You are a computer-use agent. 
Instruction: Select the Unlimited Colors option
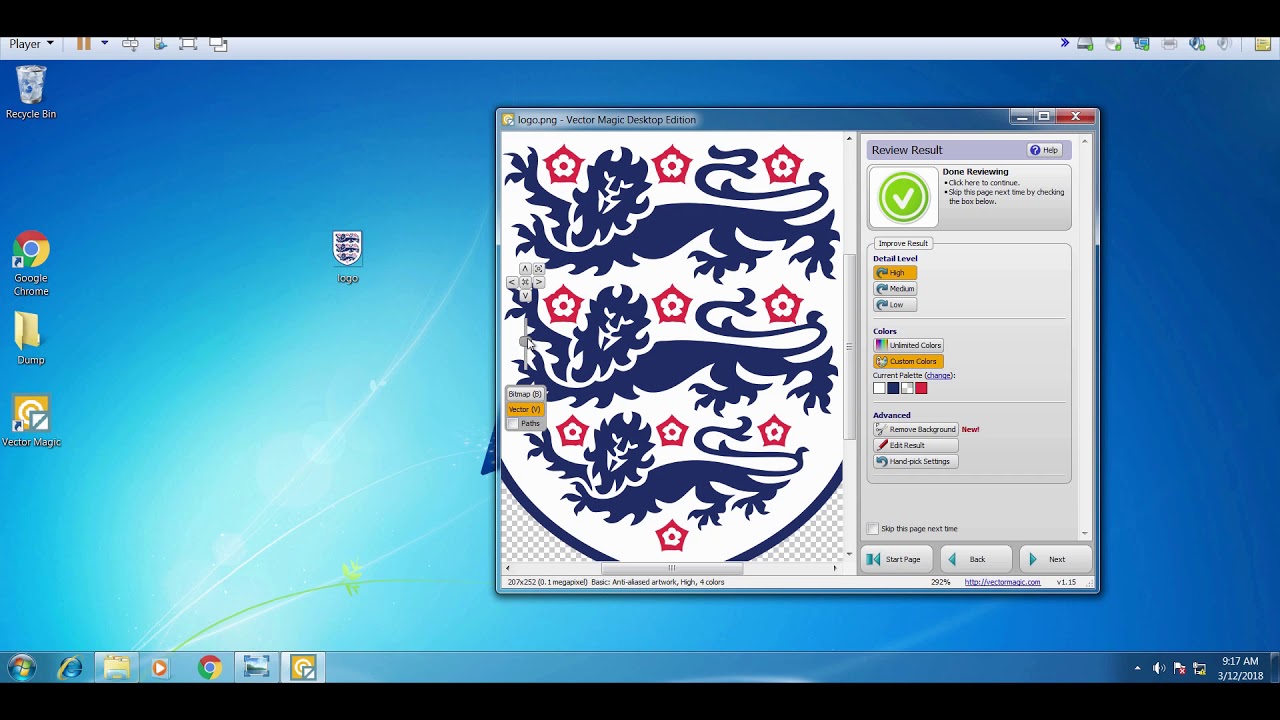tap(908, 345)
